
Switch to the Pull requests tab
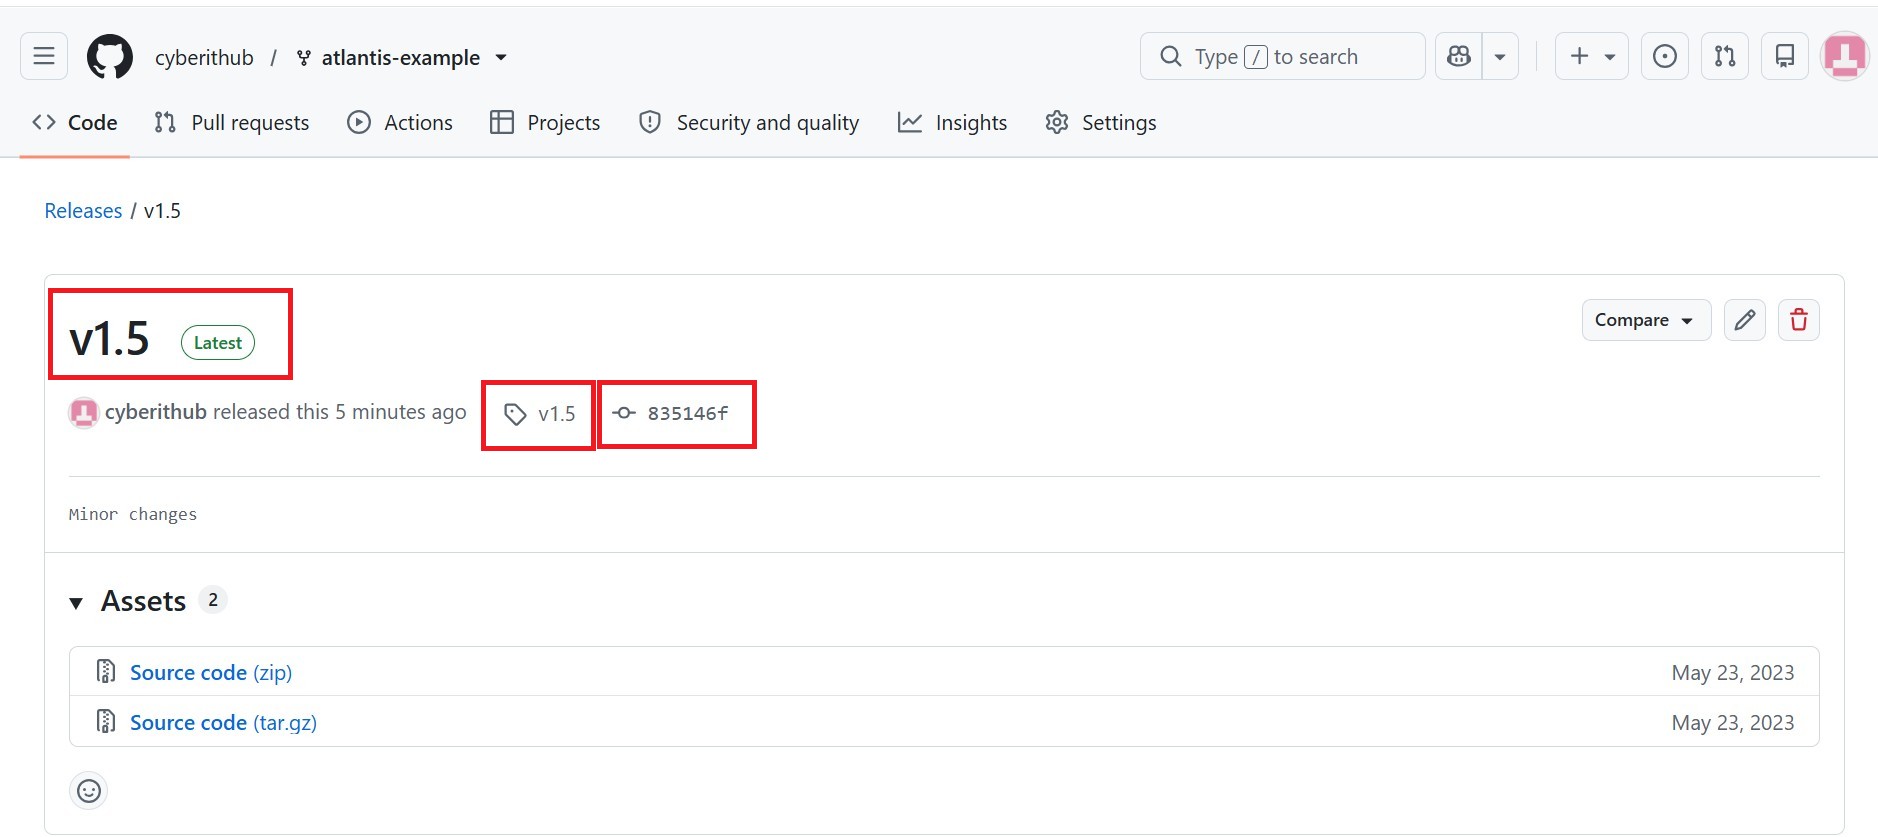click(x=232, y=122)
